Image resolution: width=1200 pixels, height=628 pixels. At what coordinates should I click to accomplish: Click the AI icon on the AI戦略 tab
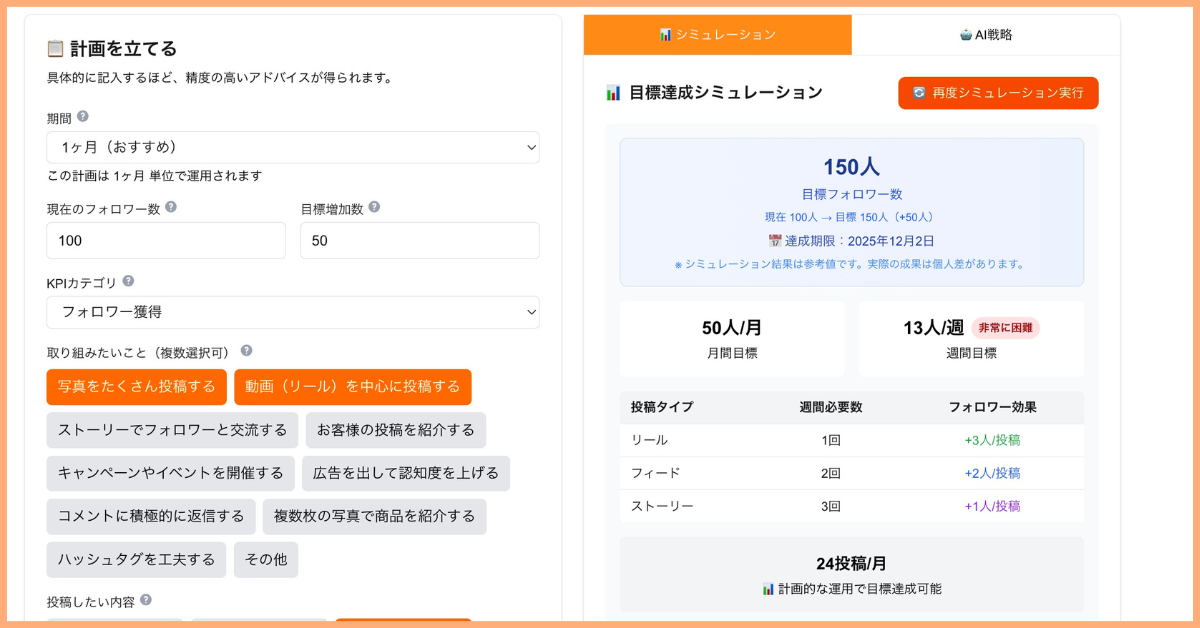point(965,34)
